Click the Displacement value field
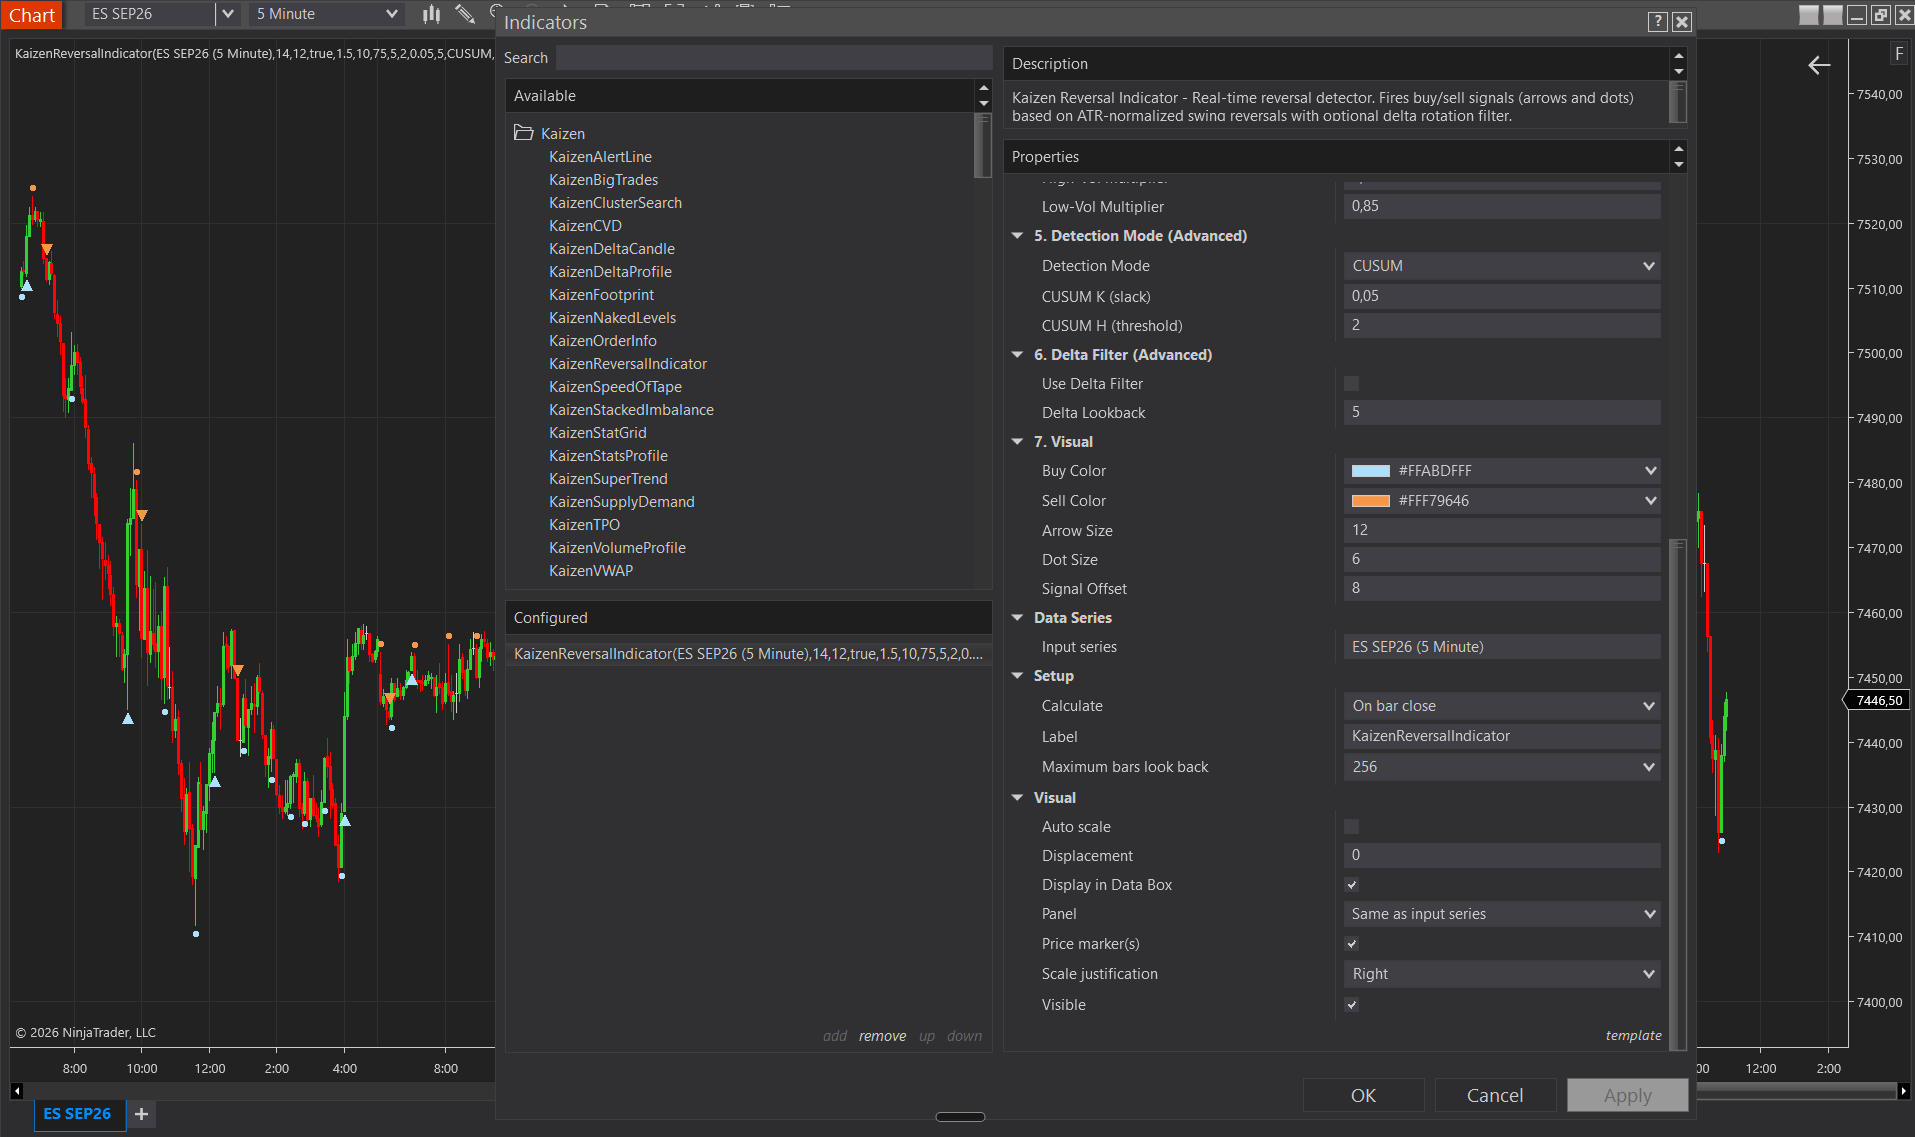The width and height of the screenshot is (1915, 1137). (x=1502, y=855)
